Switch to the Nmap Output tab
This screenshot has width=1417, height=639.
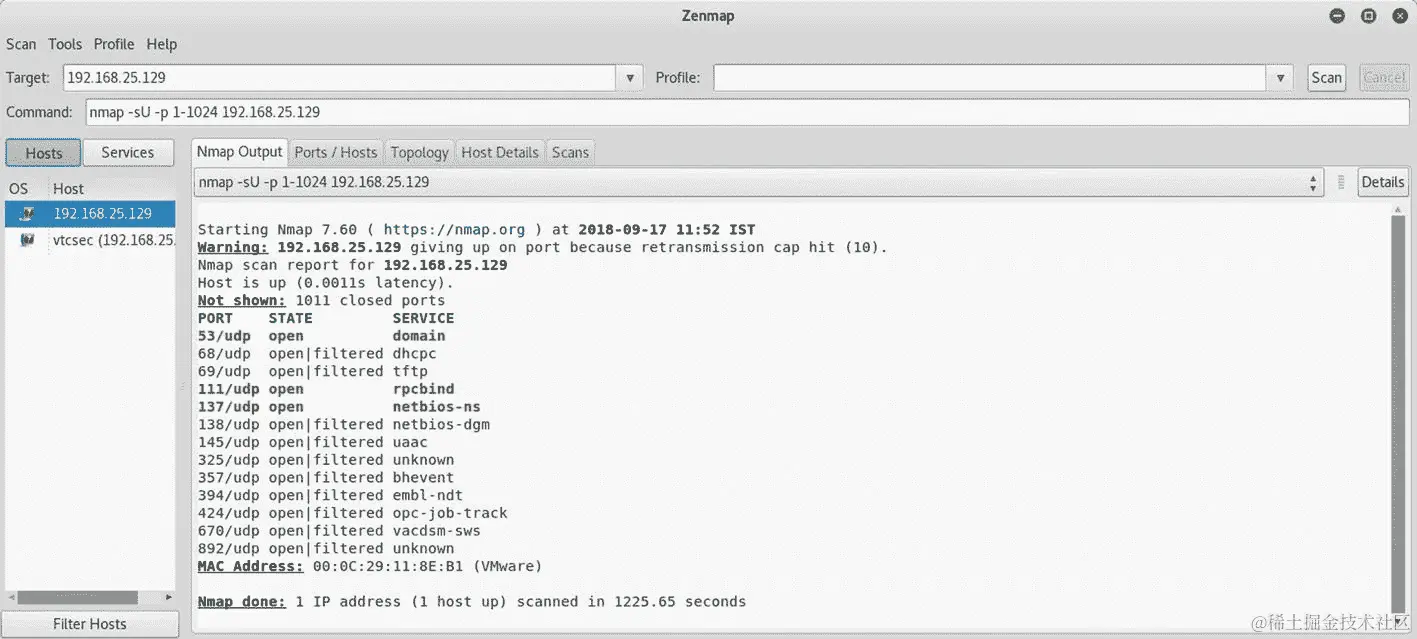coord(239,152)
